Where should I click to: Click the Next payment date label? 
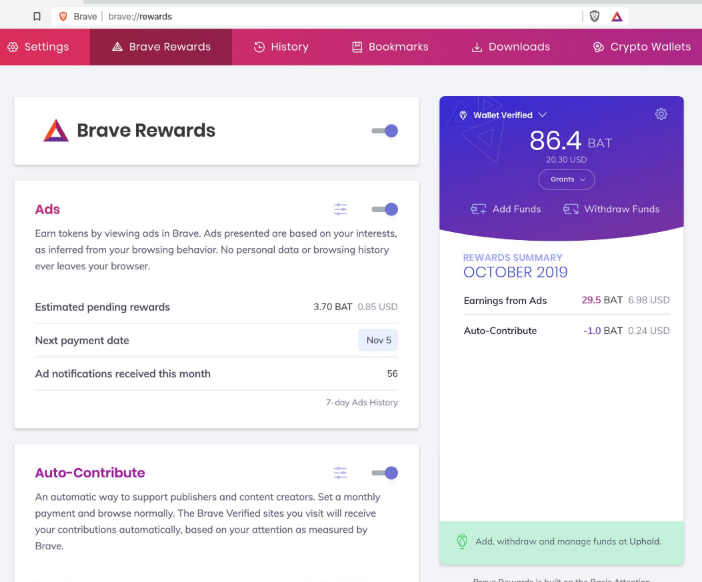[x=82, y=340]
